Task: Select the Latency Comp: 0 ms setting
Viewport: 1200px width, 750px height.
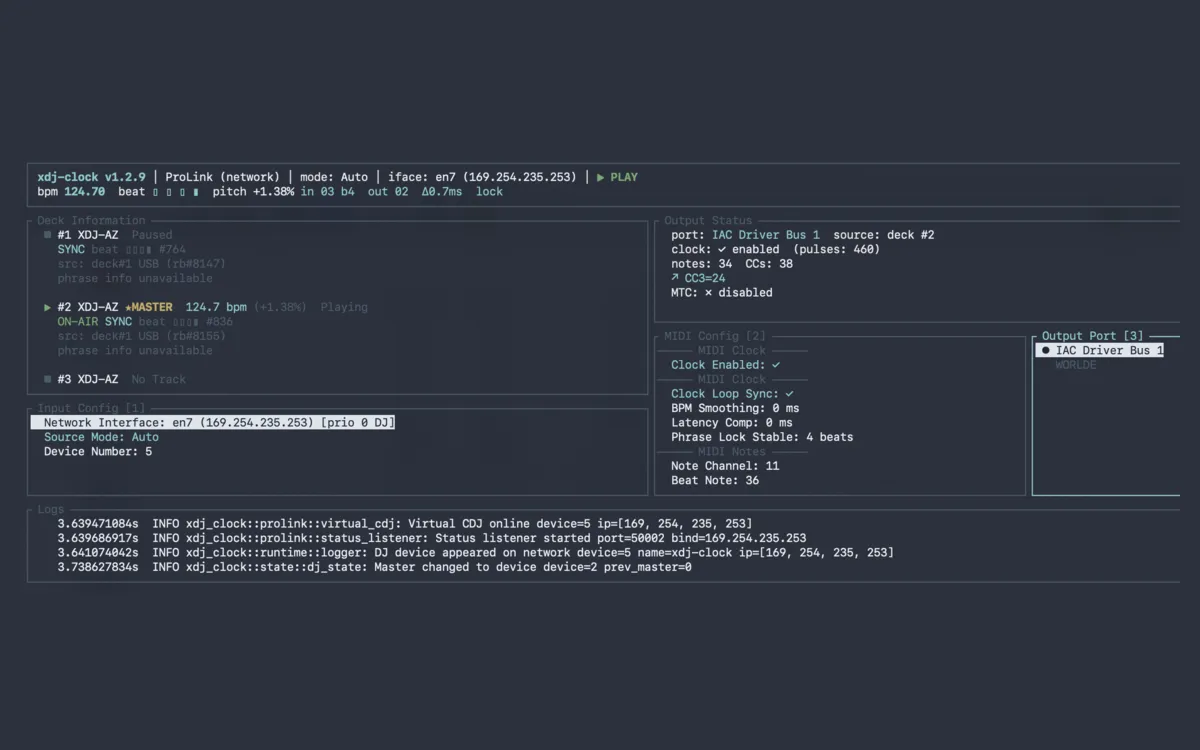Action: (x=731, y=423)
